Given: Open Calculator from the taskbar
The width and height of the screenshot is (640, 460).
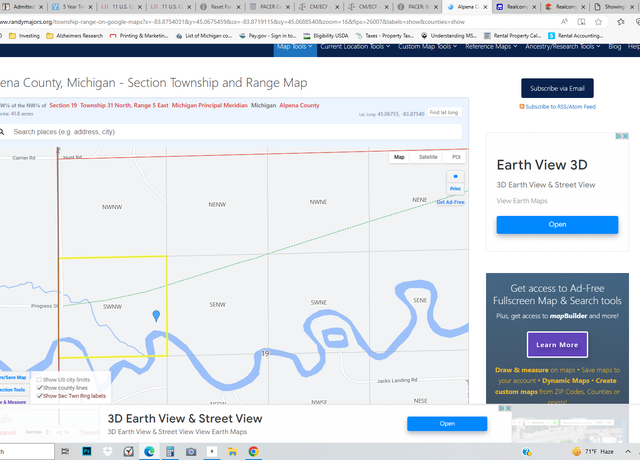Looking at the screenshot, I should (170, 451).
